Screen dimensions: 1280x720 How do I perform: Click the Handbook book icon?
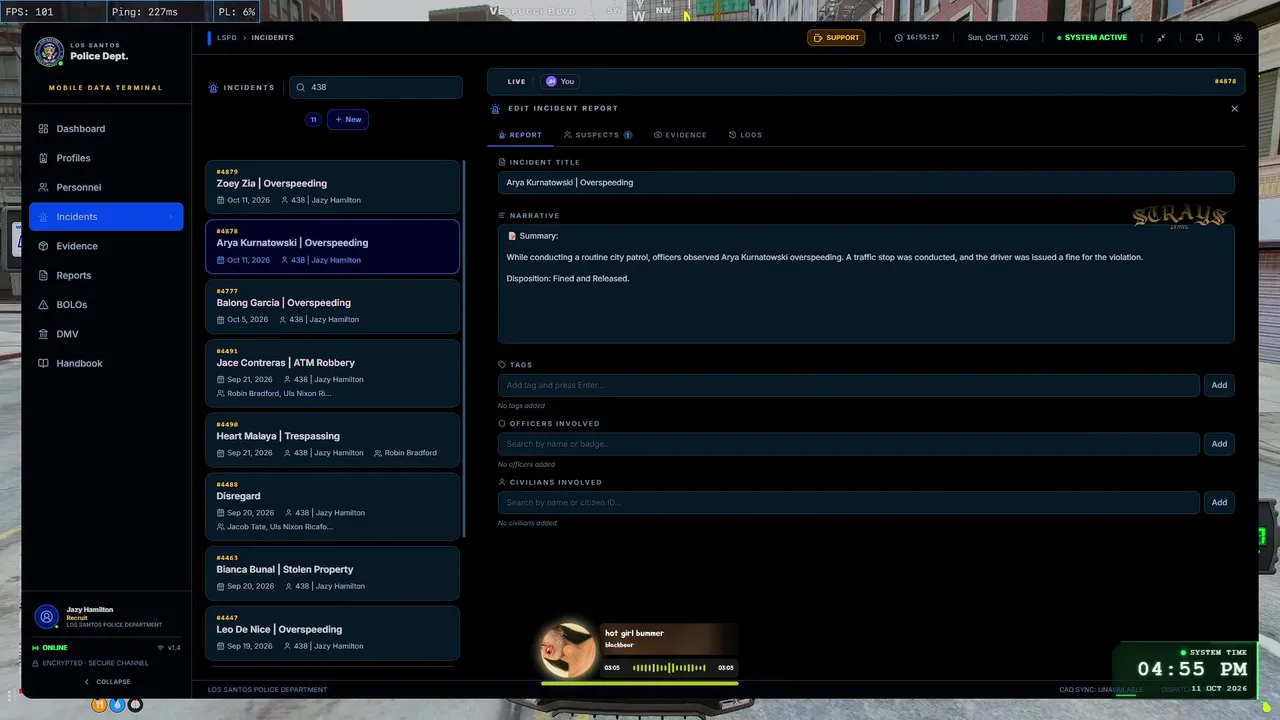[x=43, y=363]
